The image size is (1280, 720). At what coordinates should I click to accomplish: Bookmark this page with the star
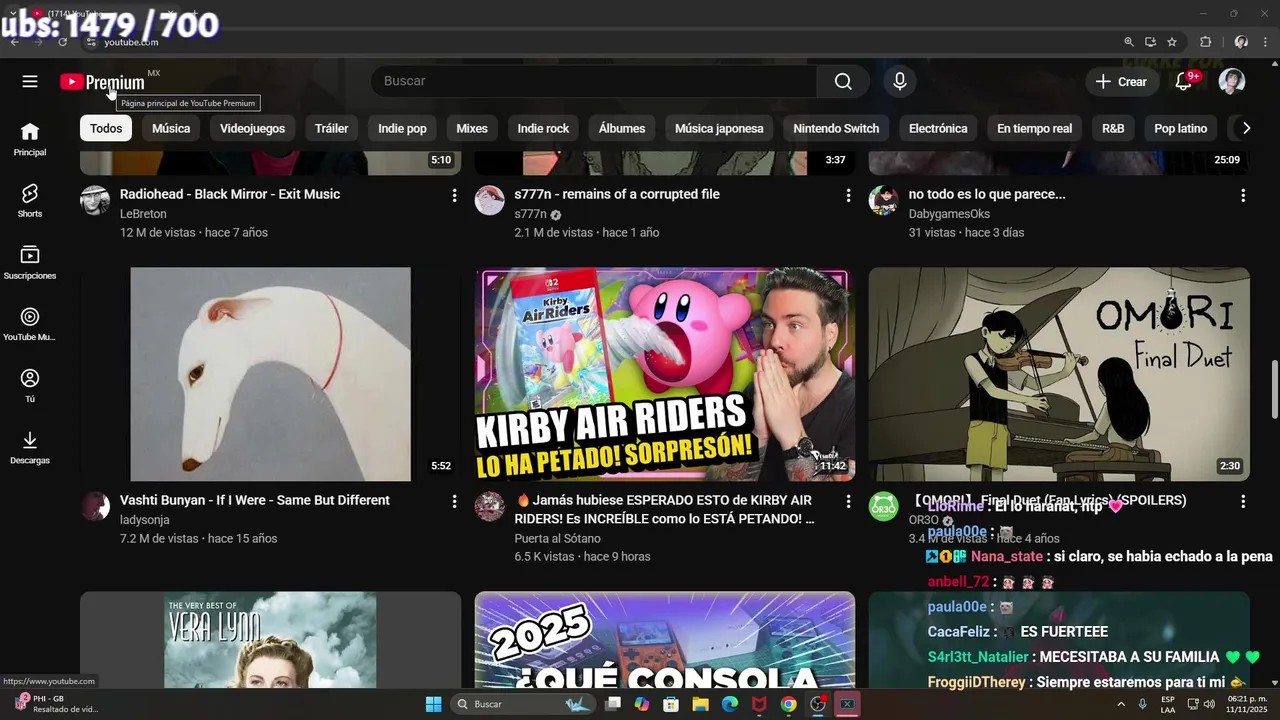coord(1172,42)
